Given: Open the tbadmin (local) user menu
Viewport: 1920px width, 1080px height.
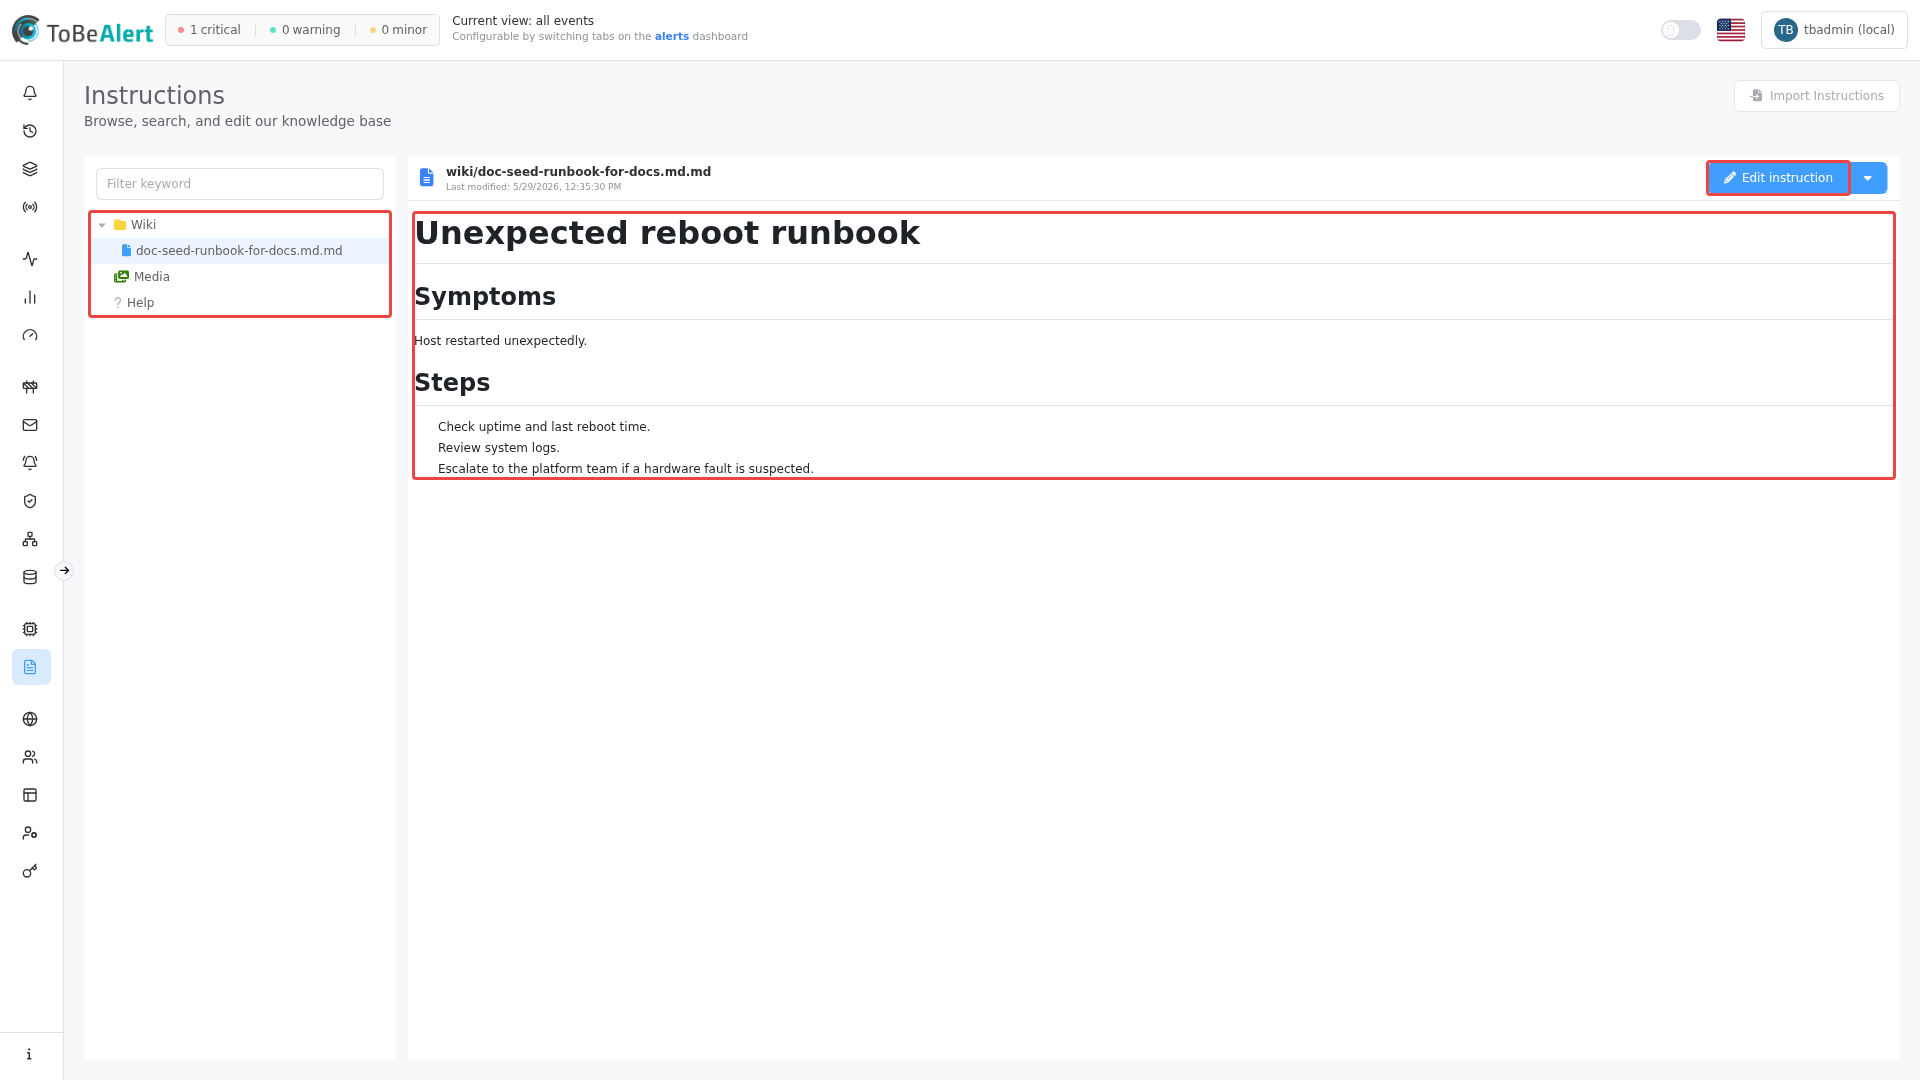Looking at the screenshot, I should pos(1834,30).
